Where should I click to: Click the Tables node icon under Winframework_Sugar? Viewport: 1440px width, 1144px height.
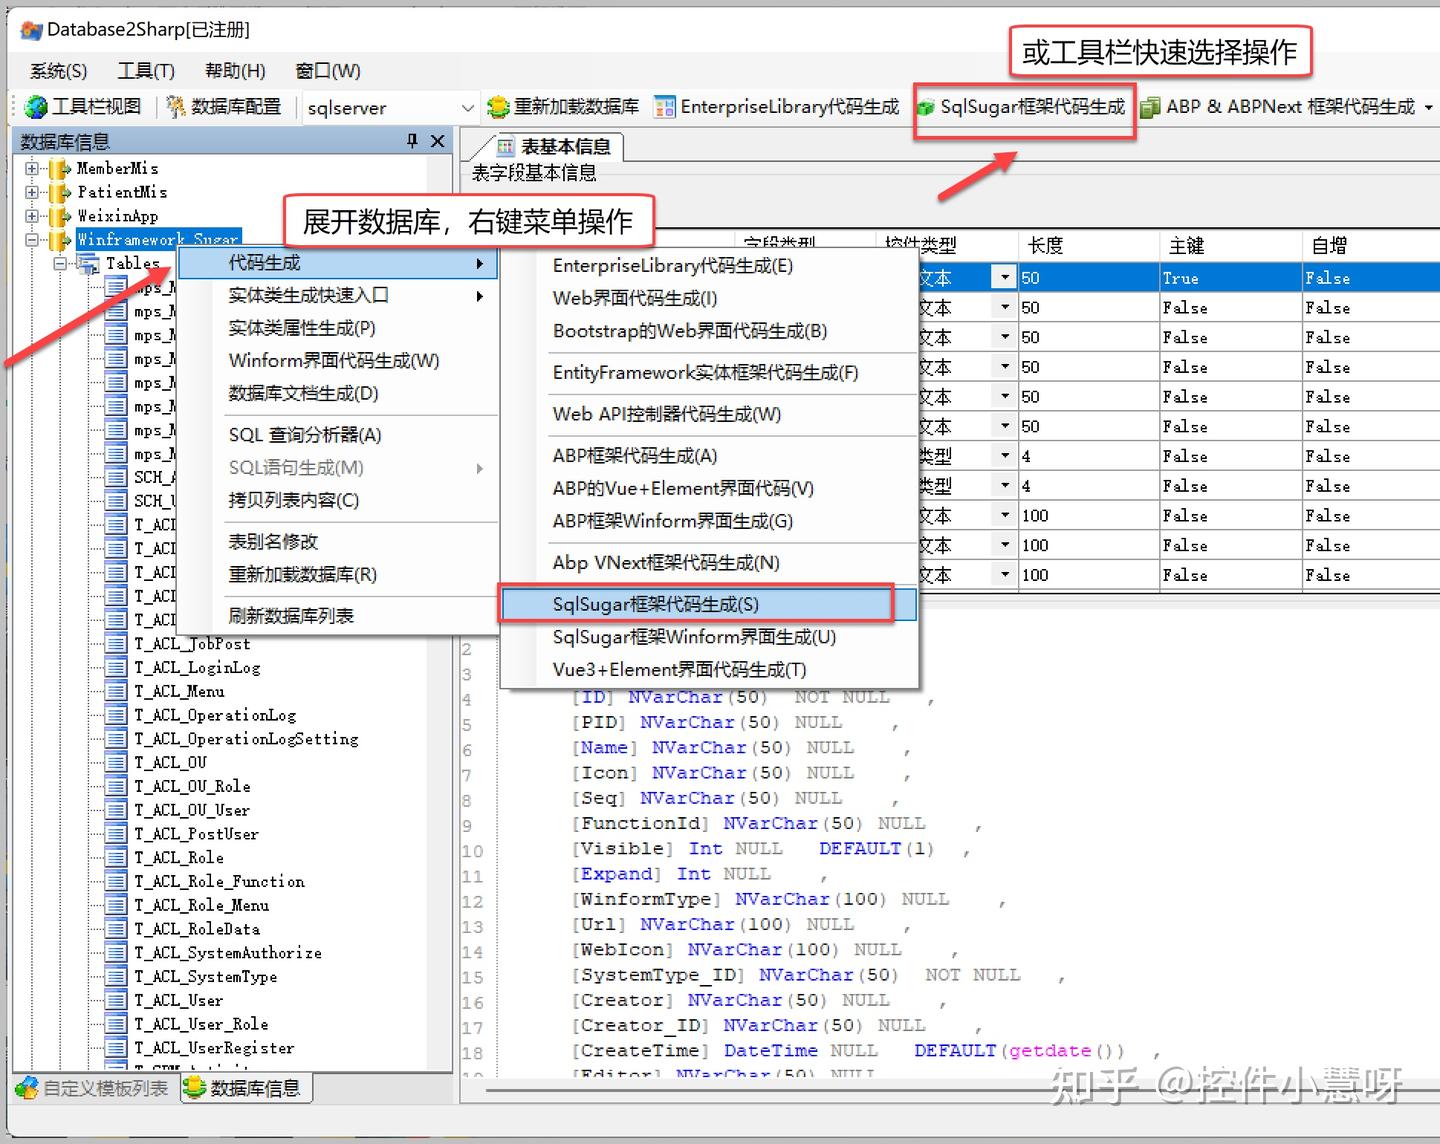point(88,263)
